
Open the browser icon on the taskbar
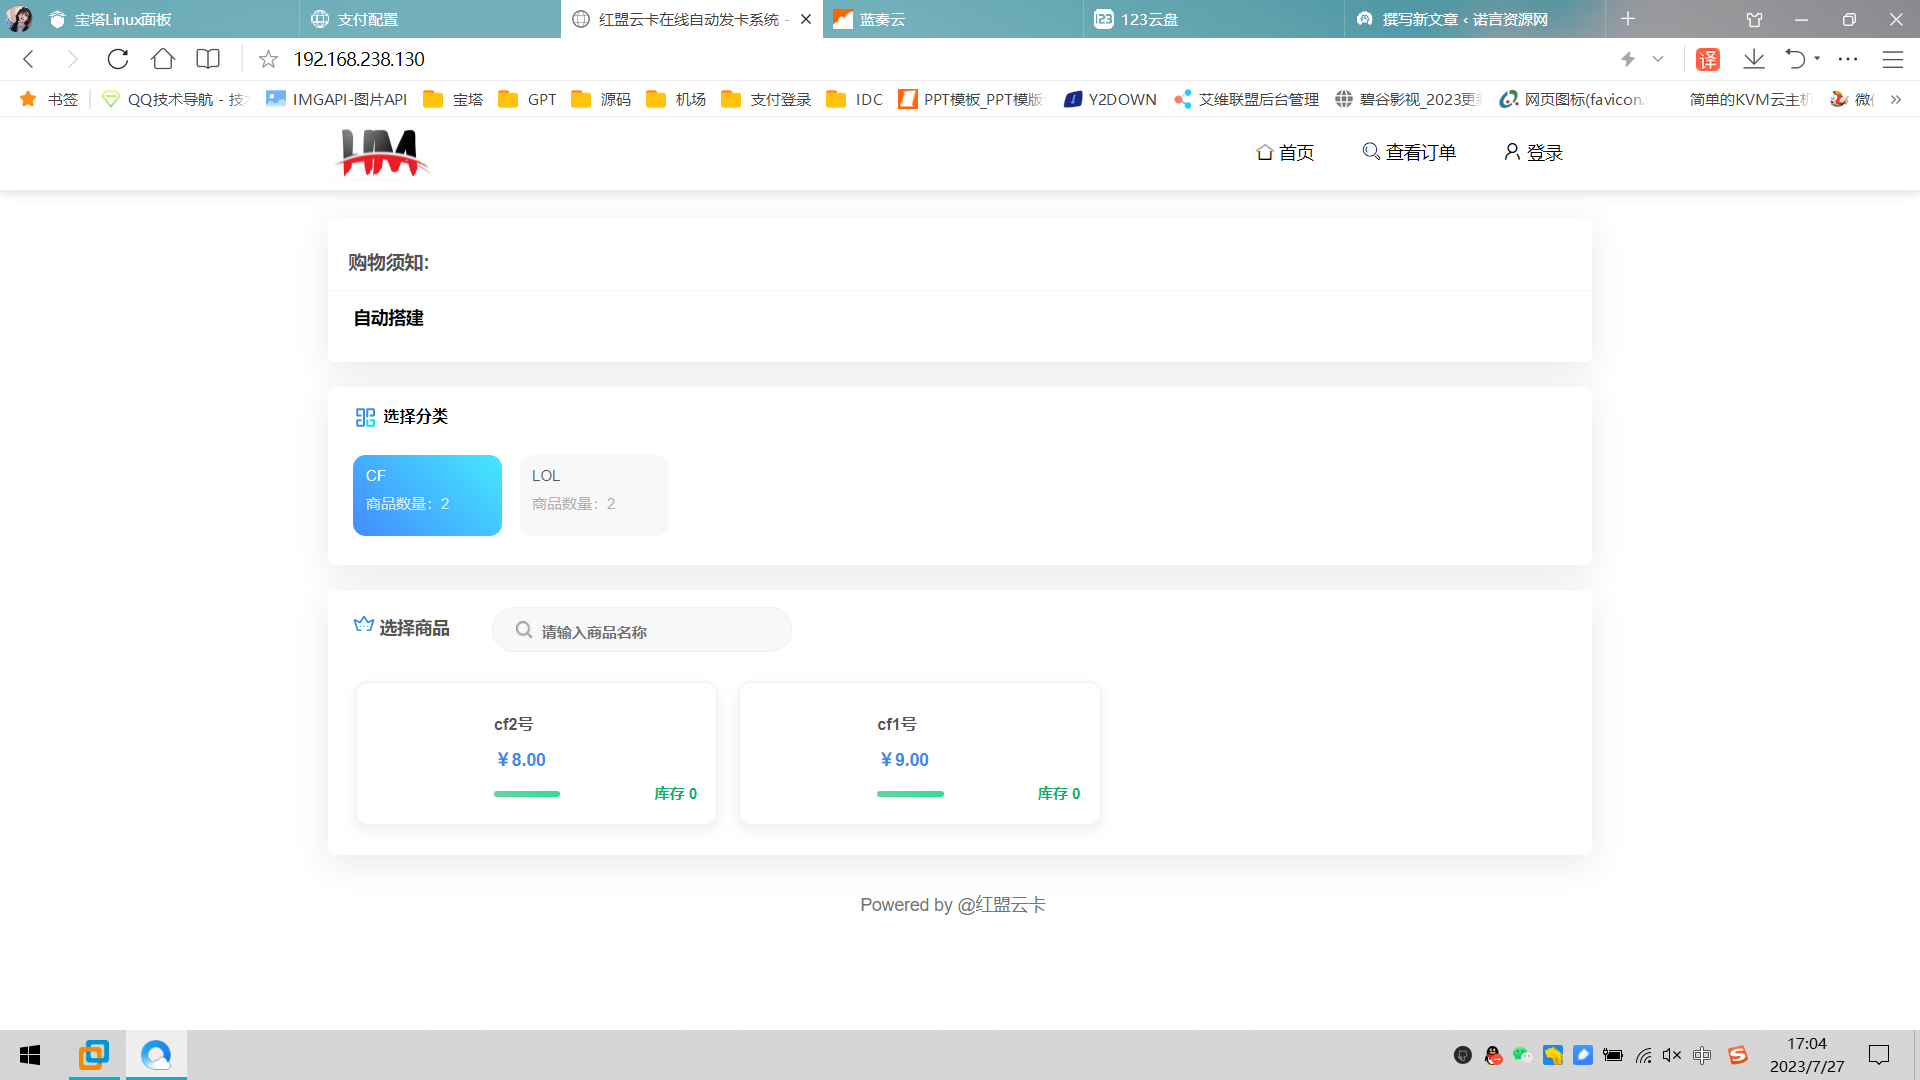156,1055
